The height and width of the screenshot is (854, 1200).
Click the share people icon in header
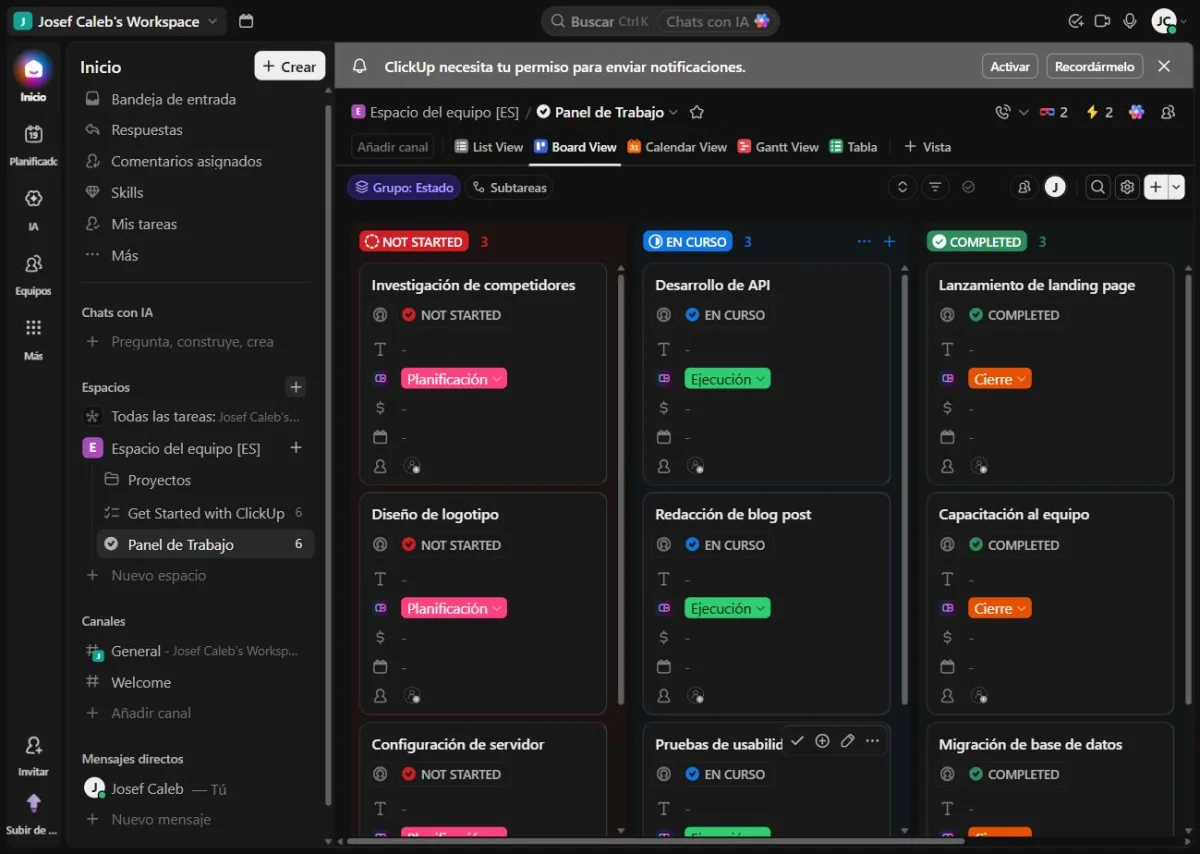click(1168, 112)
